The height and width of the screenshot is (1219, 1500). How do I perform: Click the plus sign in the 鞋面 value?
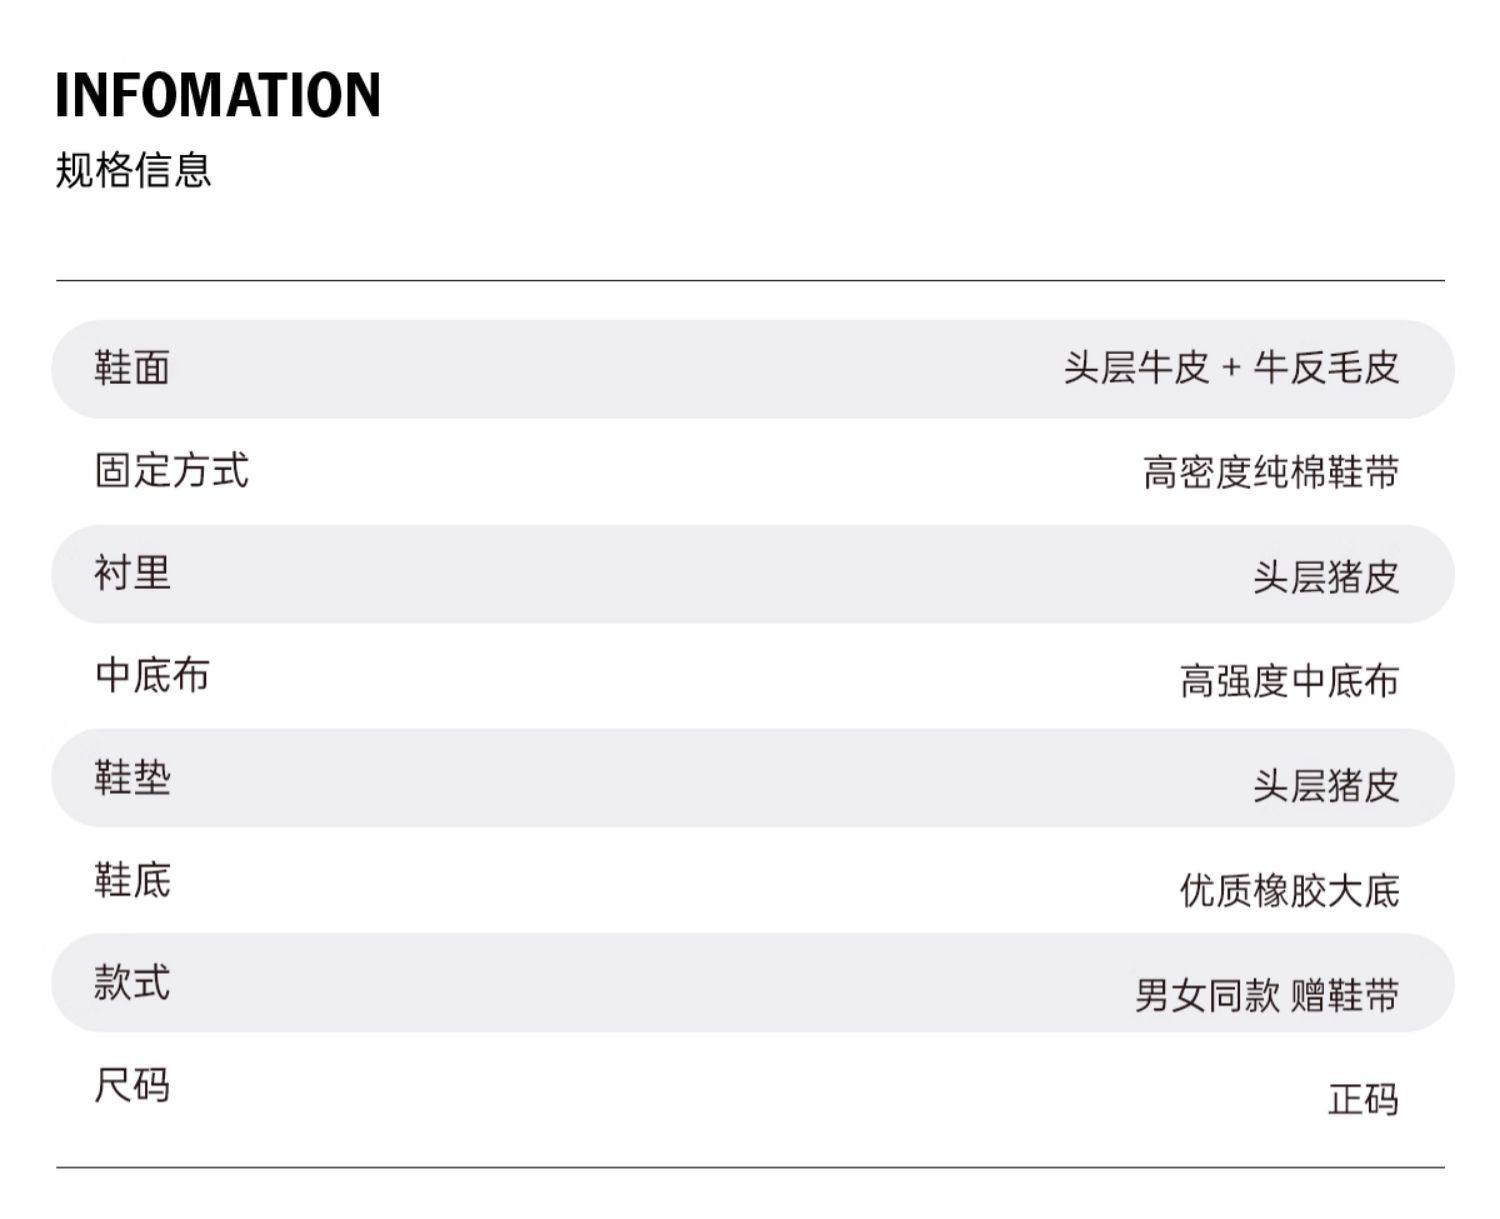pyautogui.click(x=1231, y=368)
